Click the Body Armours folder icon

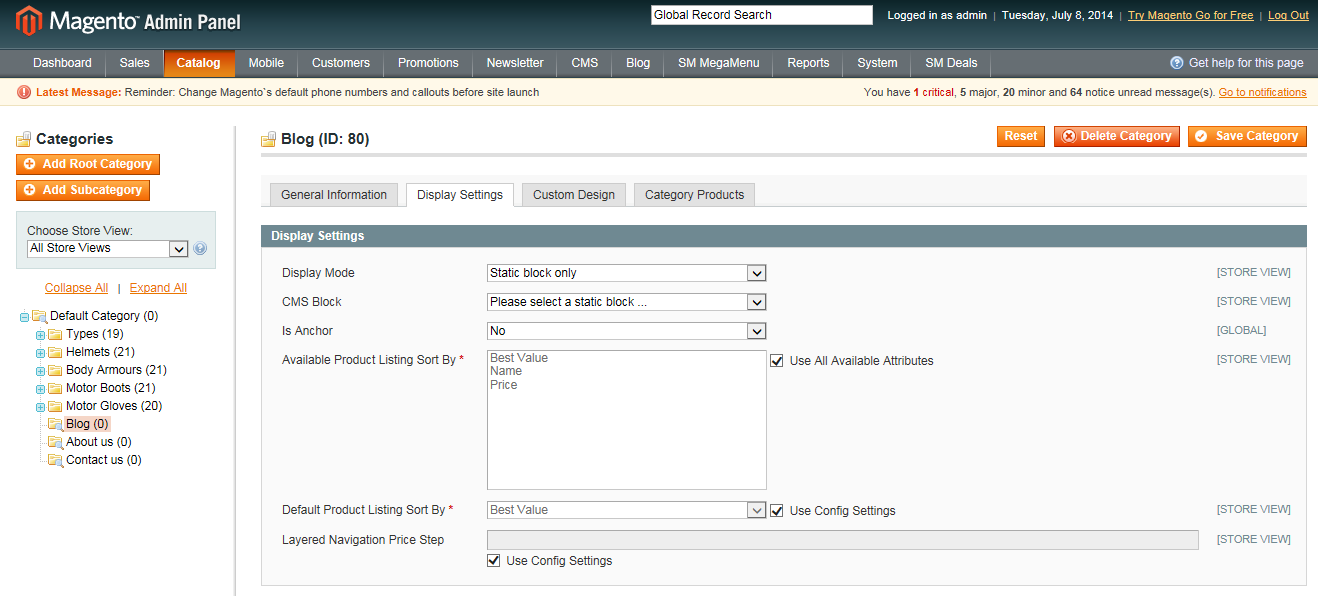55,370
